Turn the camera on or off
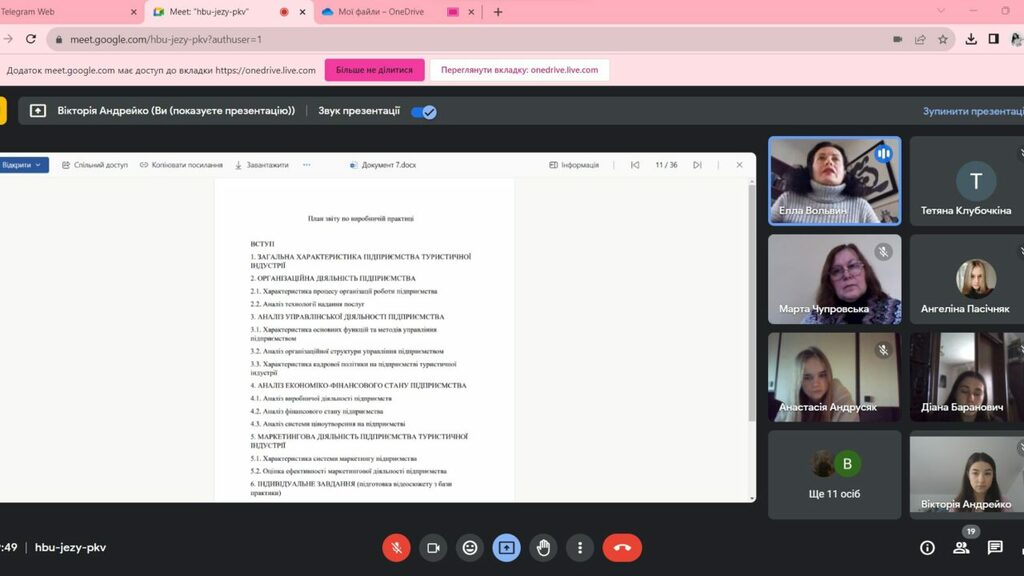 click(433, 548)
